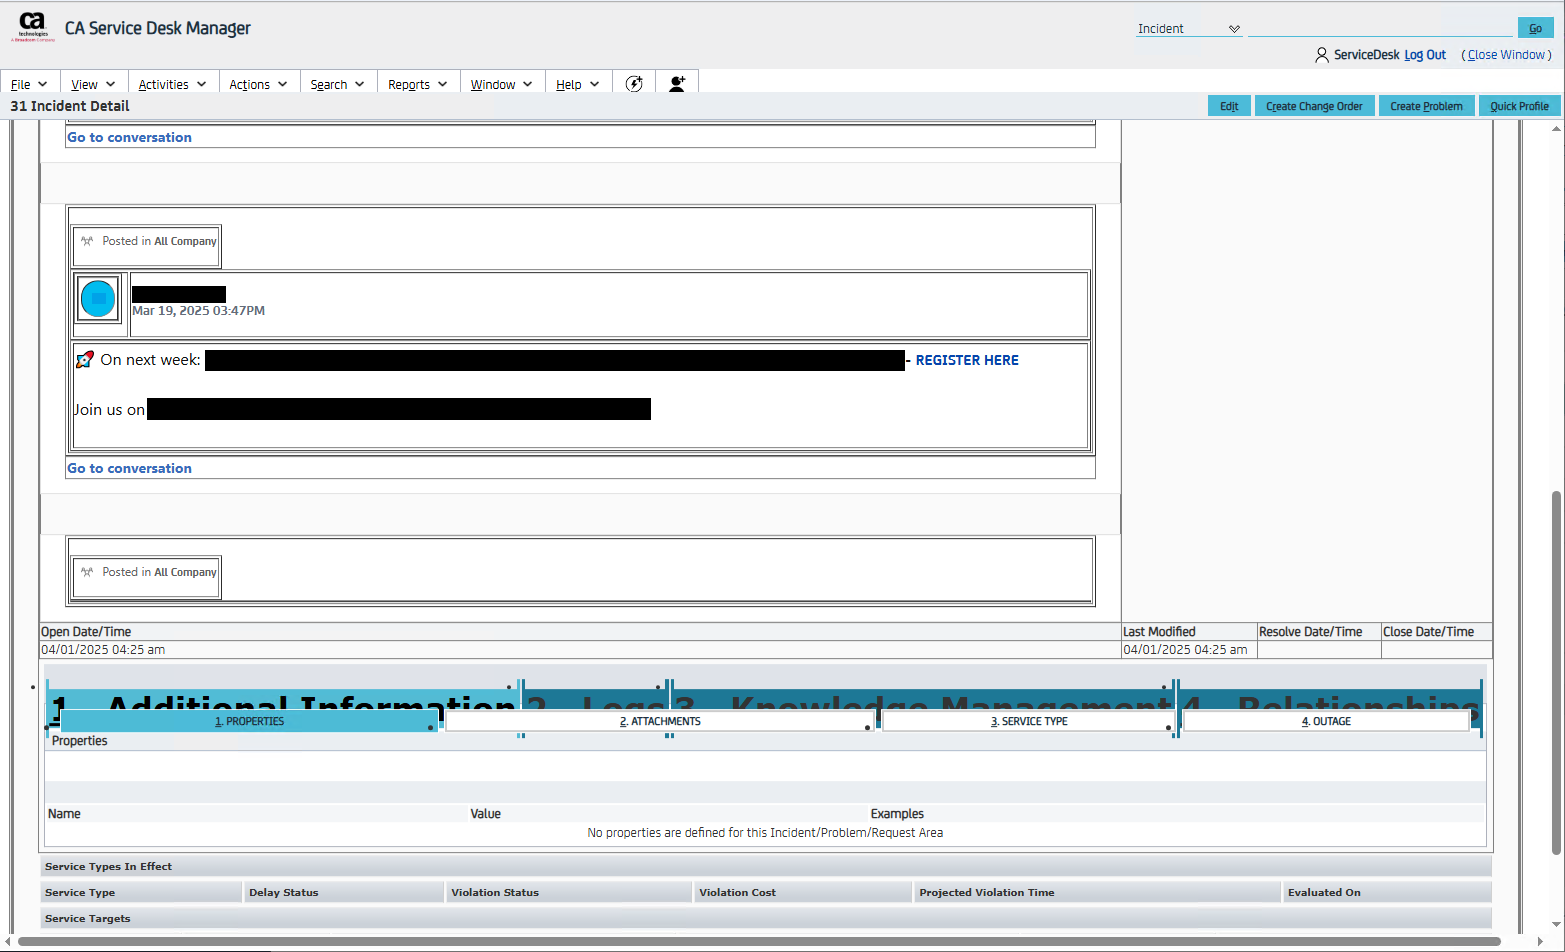Screen dimensions: 1565x952
Task: Open the Window menu
Action: (x=501, y=85)
